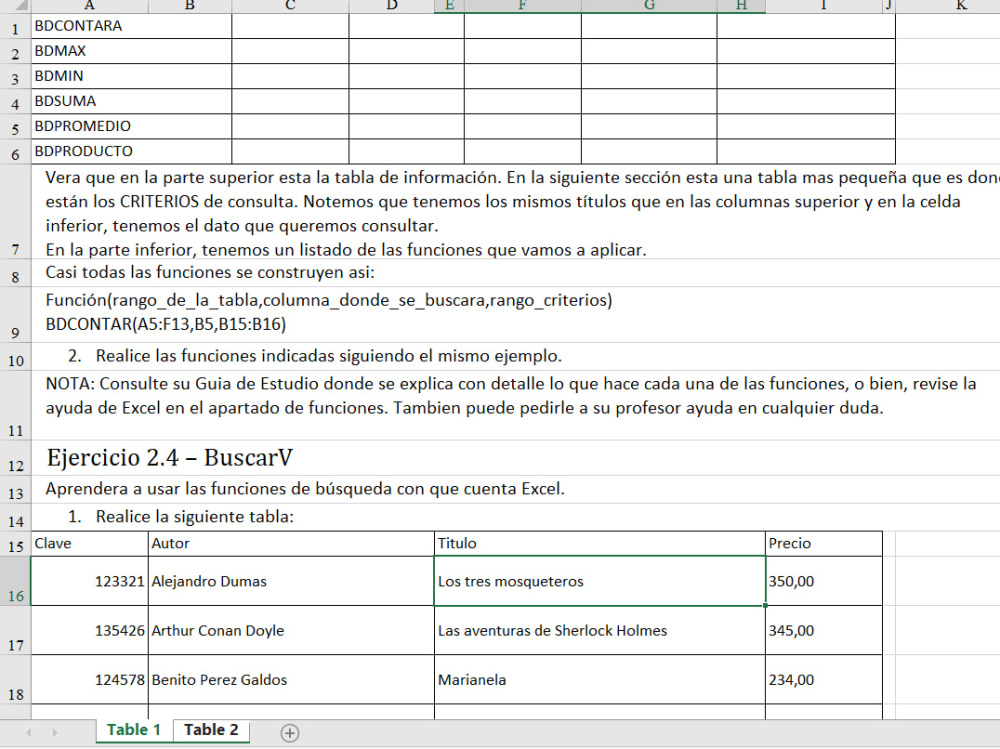The width and height of the screenshot is (1000, 749).
Task: Select column K header
Action: 961,6
